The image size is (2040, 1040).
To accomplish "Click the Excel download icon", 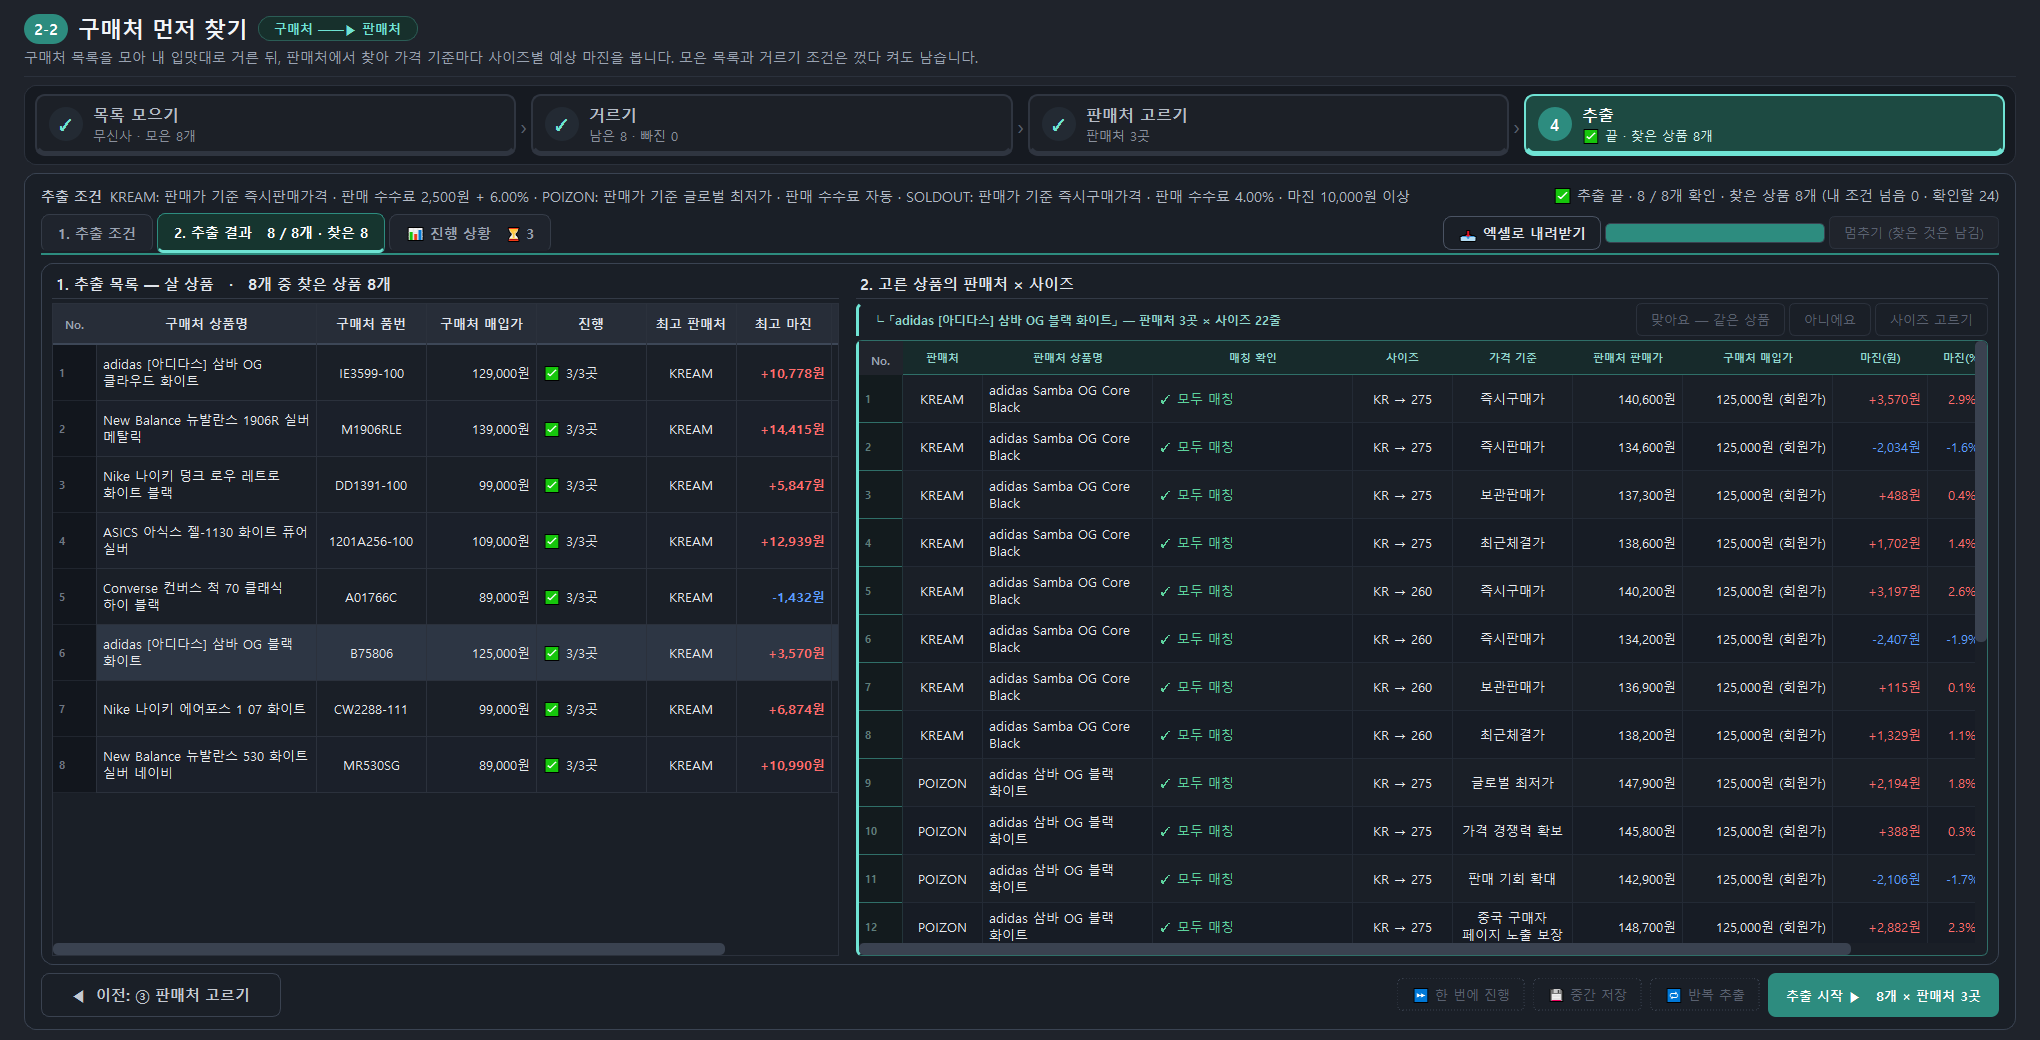I will pos(1468,234).
